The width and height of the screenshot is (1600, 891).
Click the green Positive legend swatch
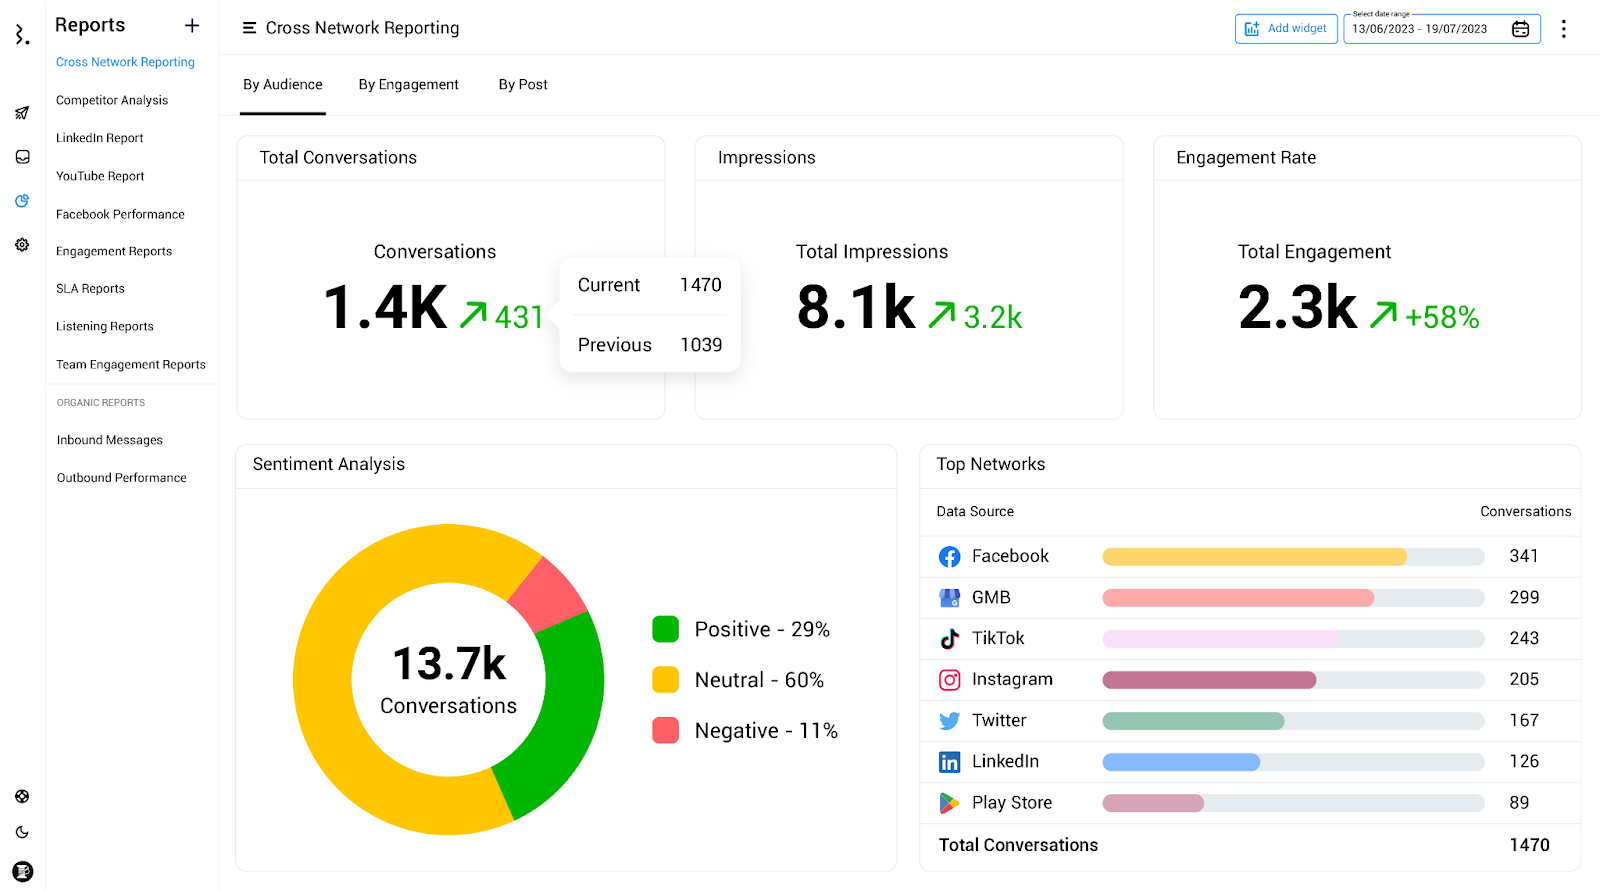(x=665, y=629)
